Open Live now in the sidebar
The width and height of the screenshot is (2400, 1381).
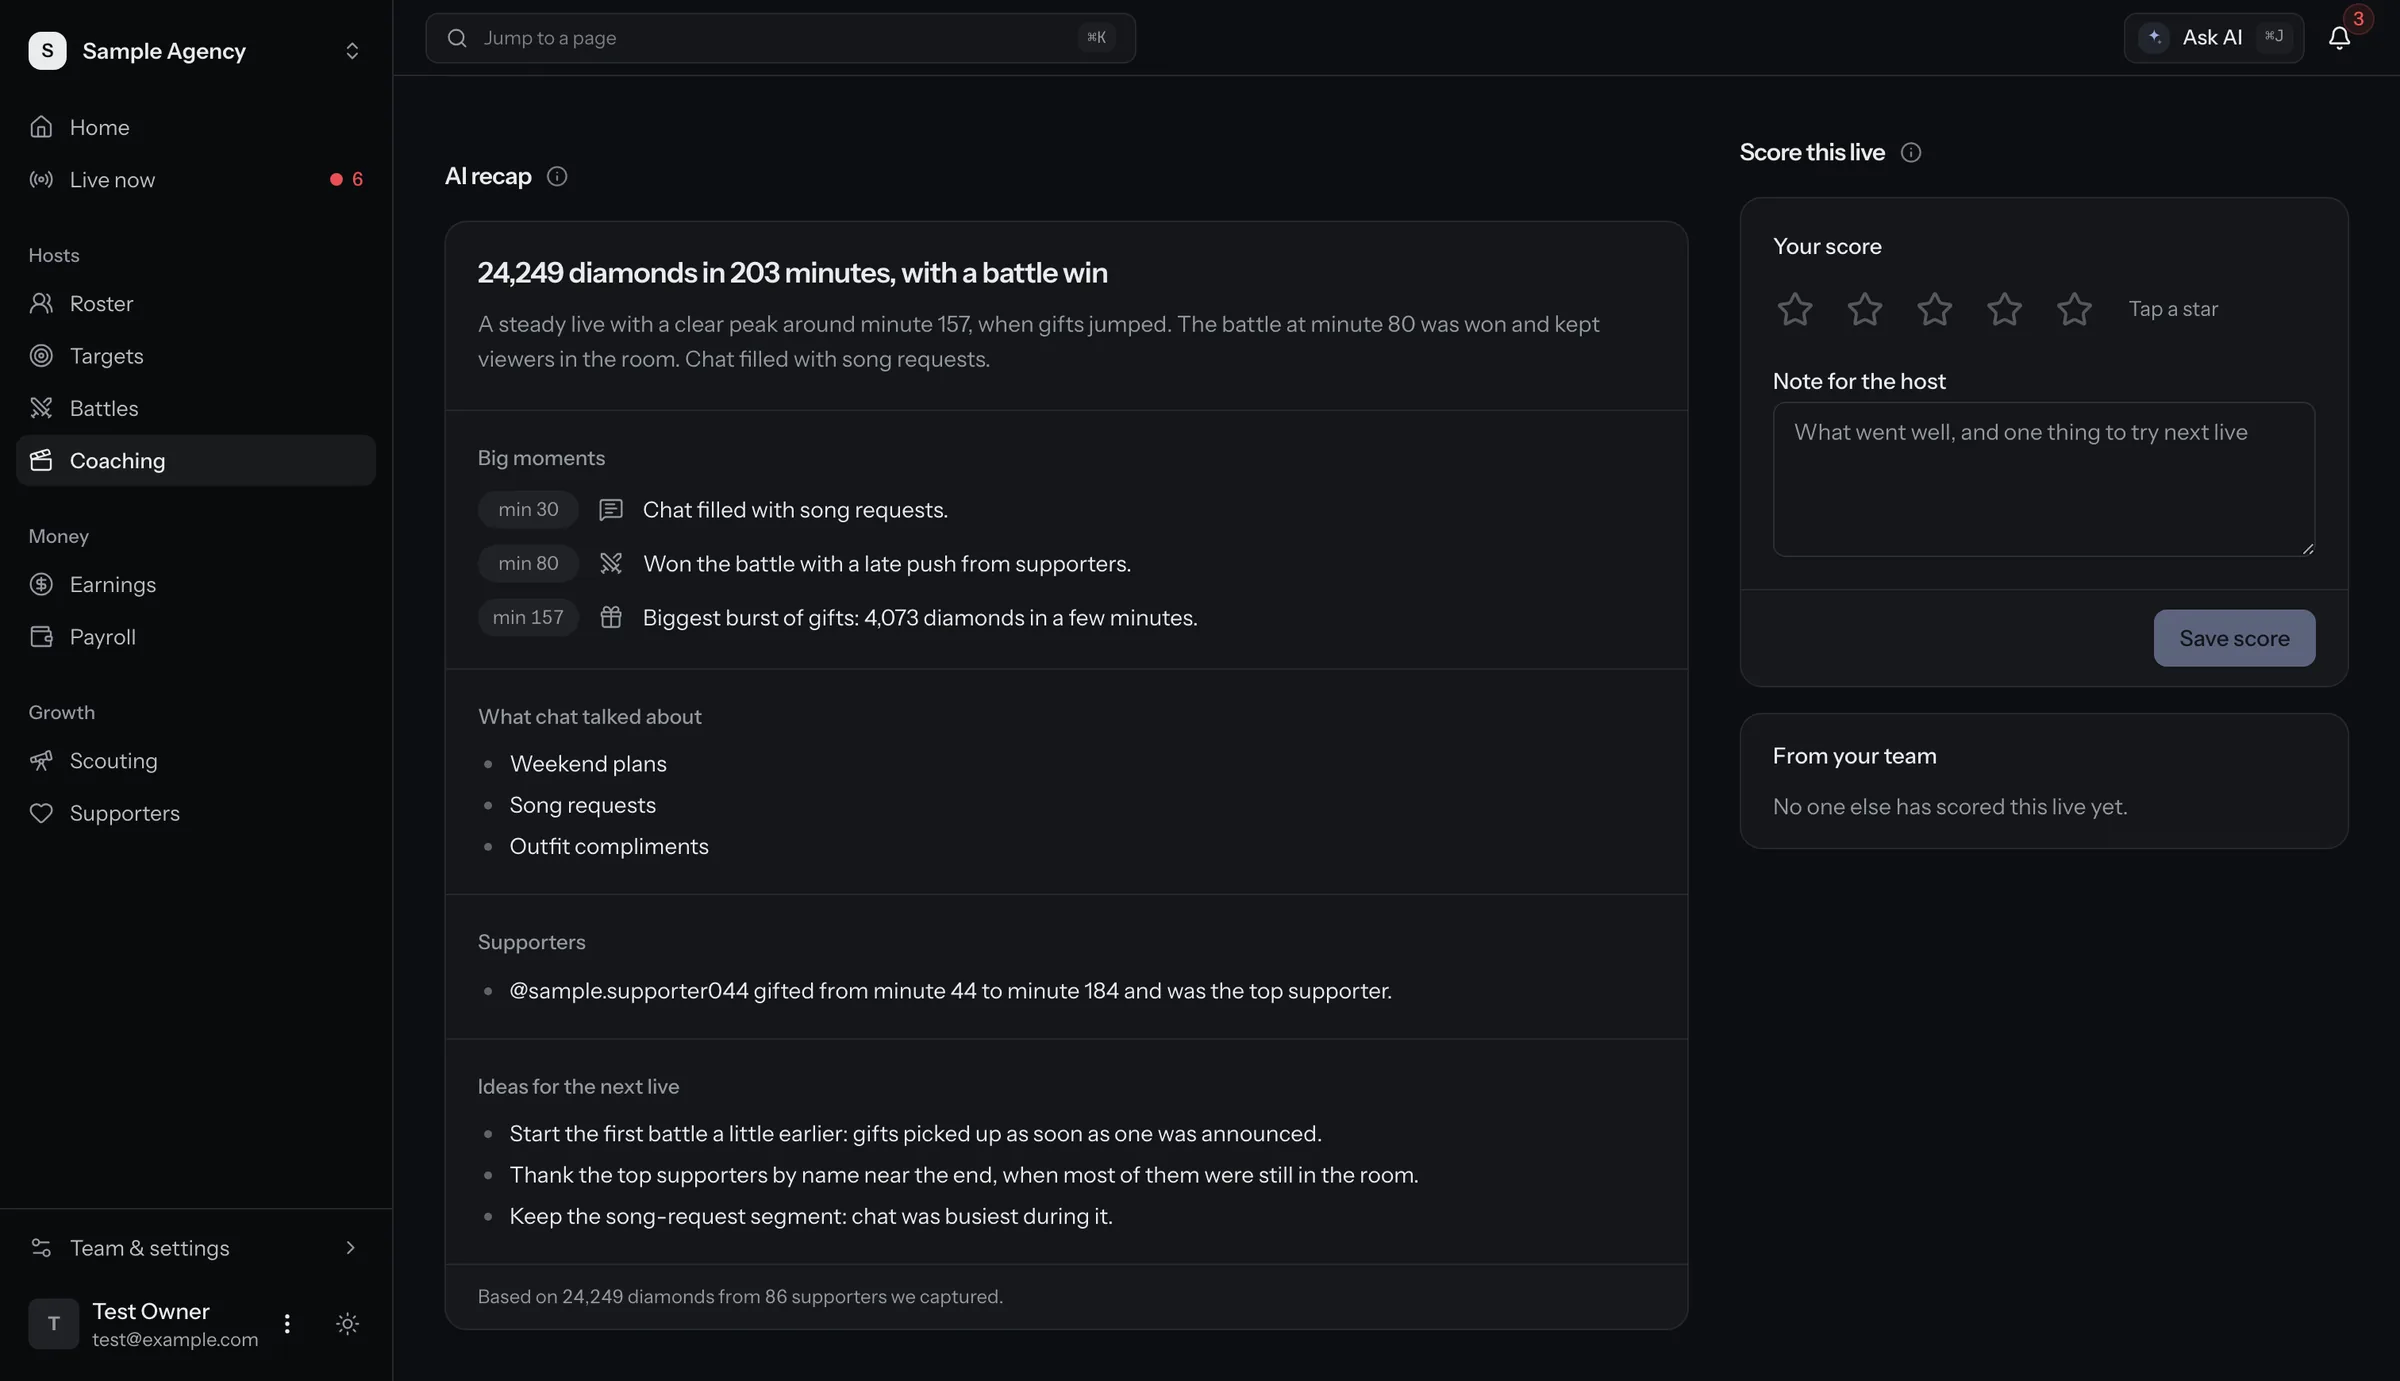196,180
